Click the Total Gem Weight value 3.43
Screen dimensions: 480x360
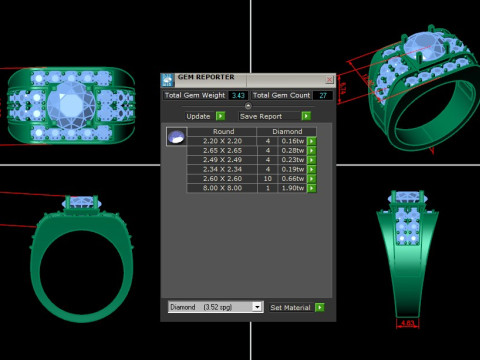pos(238,95)
